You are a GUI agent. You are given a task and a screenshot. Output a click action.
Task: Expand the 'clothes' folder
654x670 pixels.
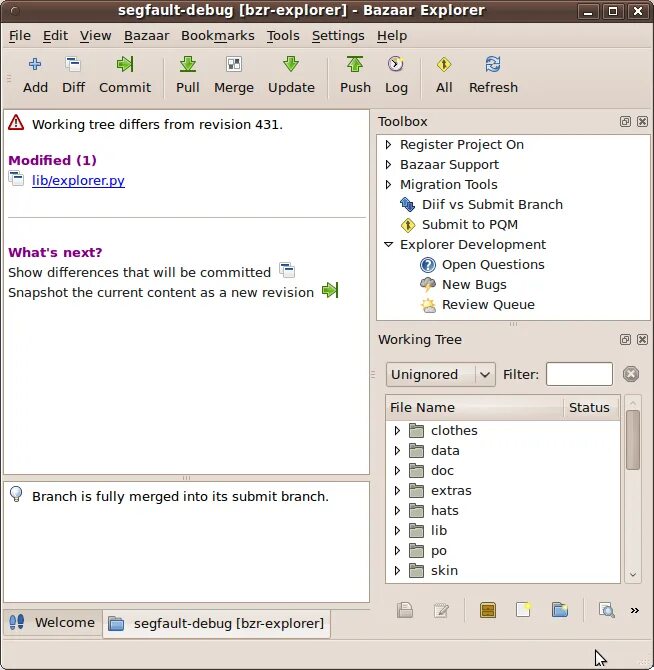[397, 430]
